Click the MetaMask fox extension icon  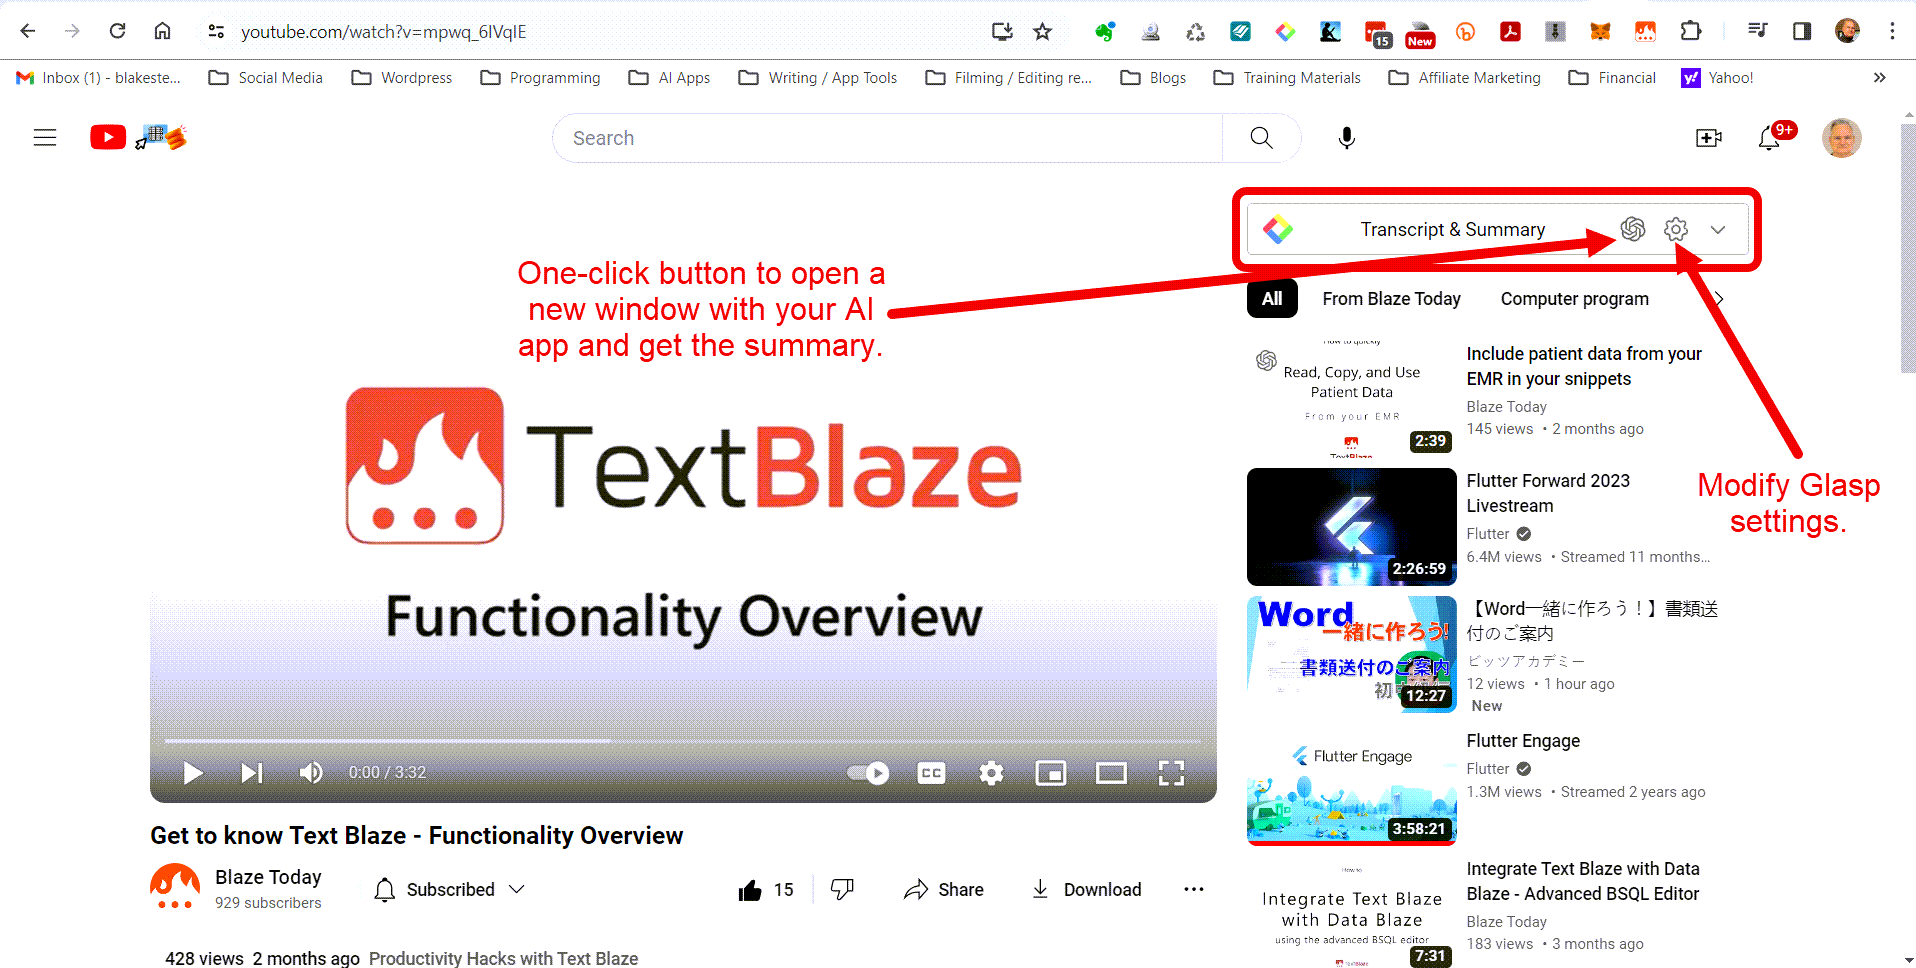1600,31
